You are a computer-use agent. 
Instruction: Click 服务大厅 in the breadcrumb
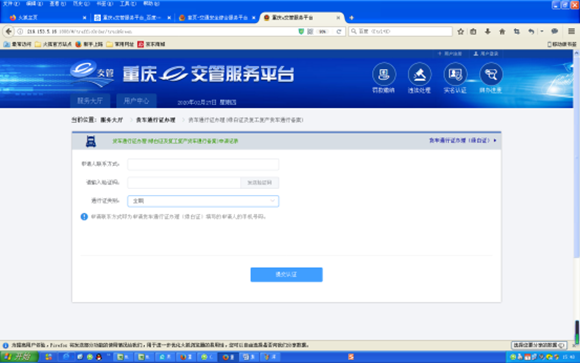[112, 120]
